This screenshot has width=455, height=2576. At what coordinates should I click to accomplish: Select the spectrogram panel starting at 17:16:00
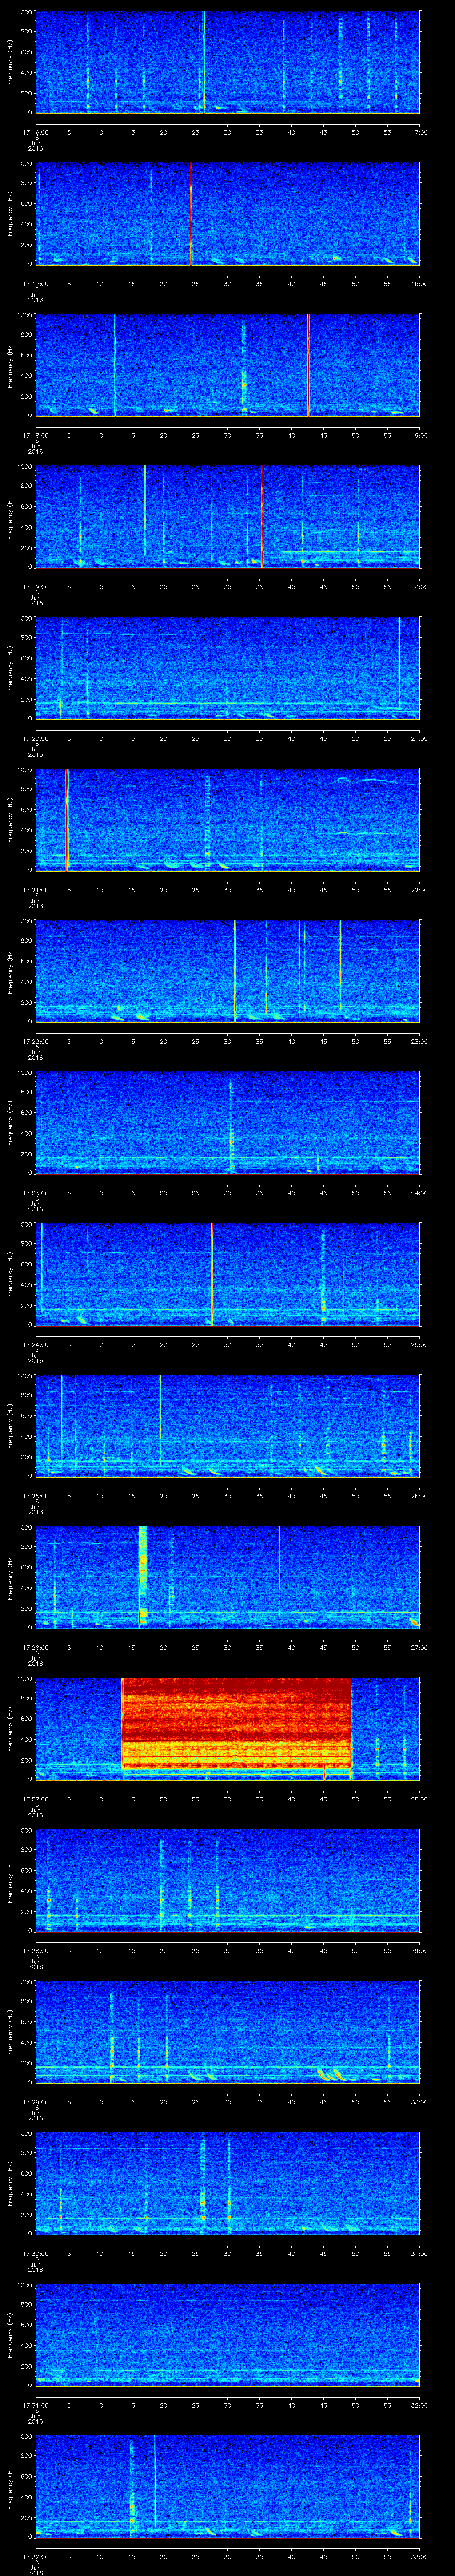click(228, 62)
